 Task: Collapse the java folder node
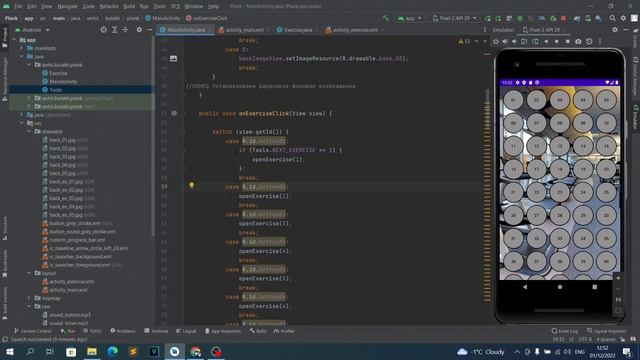pyautogui.click(x=22, y=56)
